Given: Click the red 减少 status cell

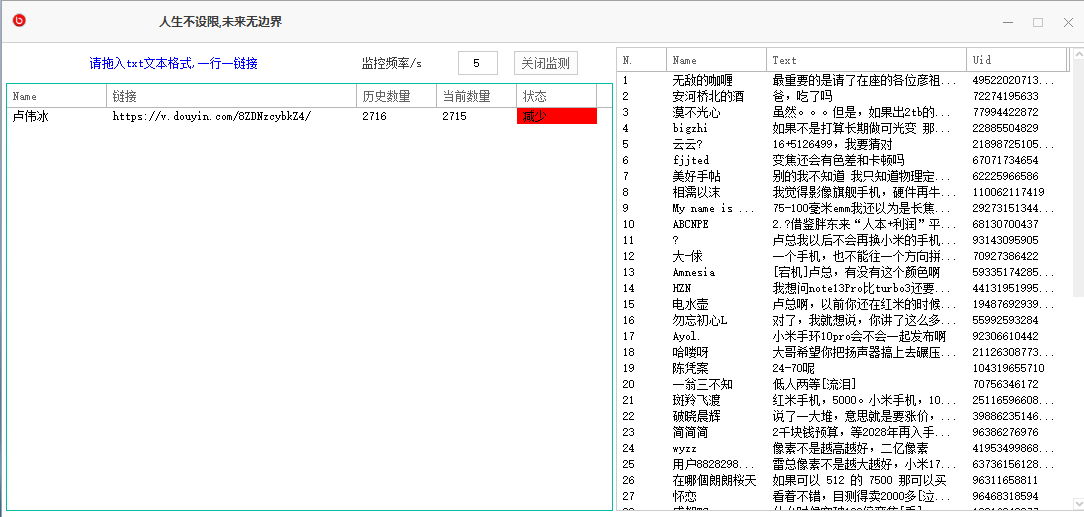Looking at the screenshot, I should [556, 116].
